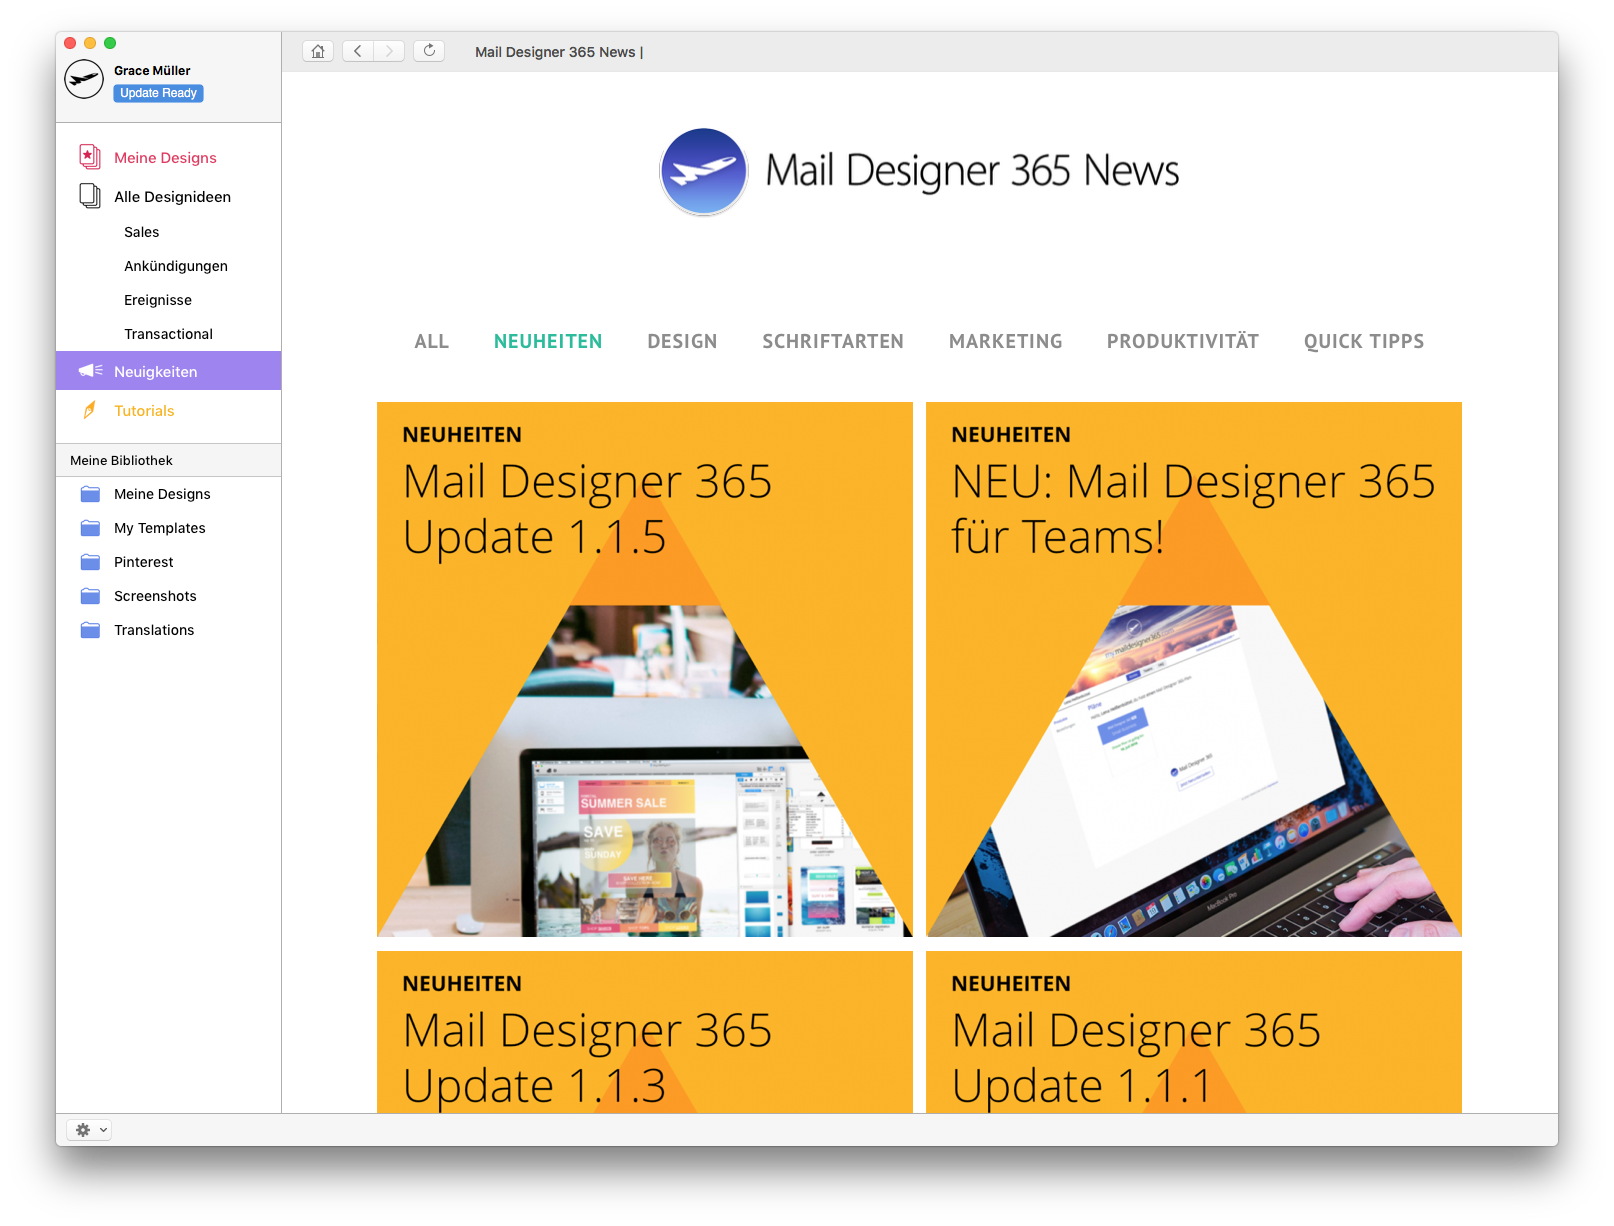Screen dimensions: 1614x1226
Task: Click the Meine Bibliothek header
Action: [x=121, y=461]
